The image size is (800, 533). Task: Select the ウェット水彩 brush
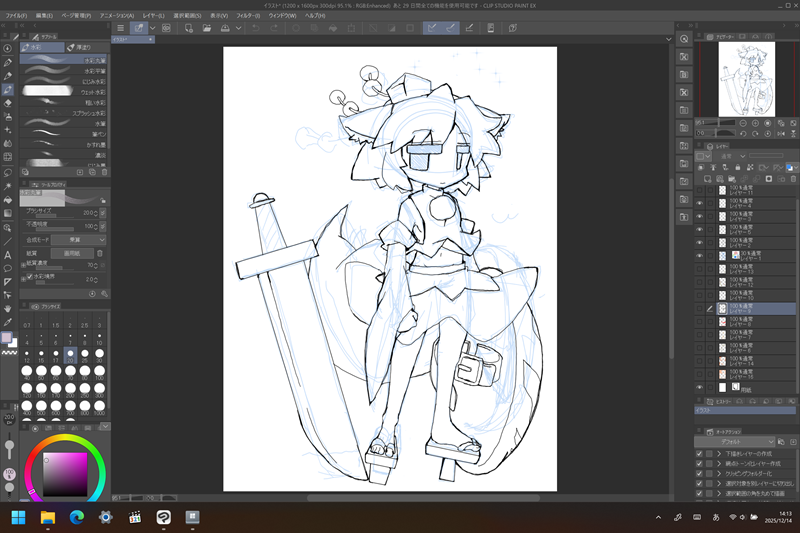(63, 92)
